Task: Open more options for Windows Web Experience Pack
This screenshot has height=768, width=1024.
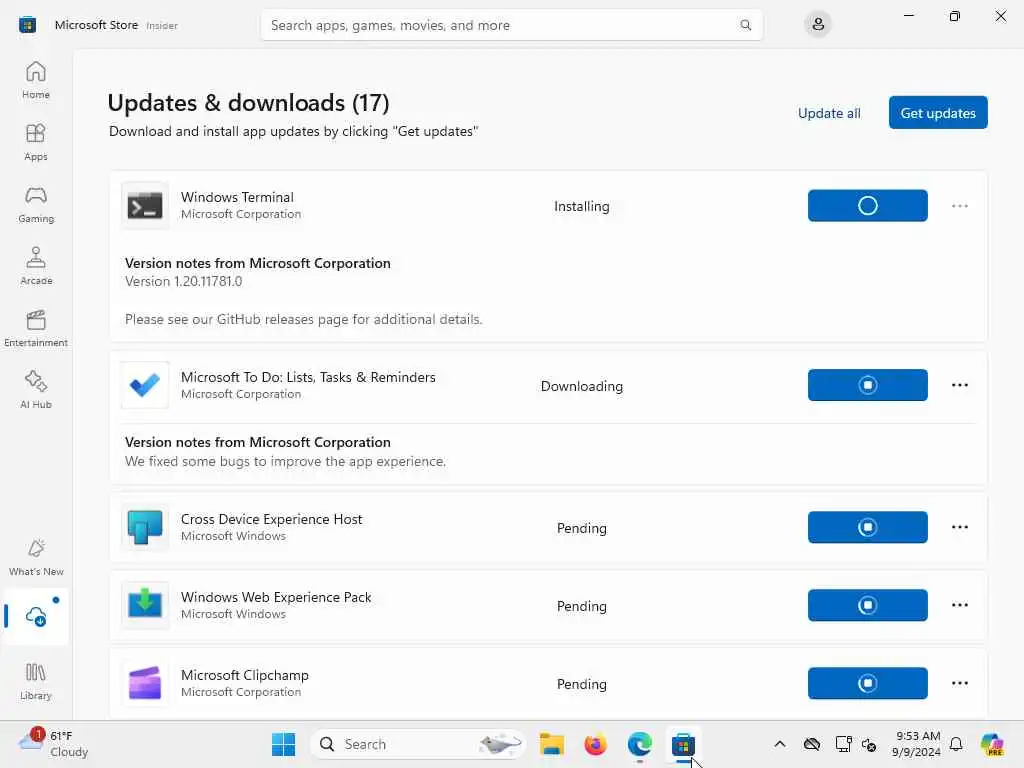Action: pyautogui.click(x=959, y=605)
